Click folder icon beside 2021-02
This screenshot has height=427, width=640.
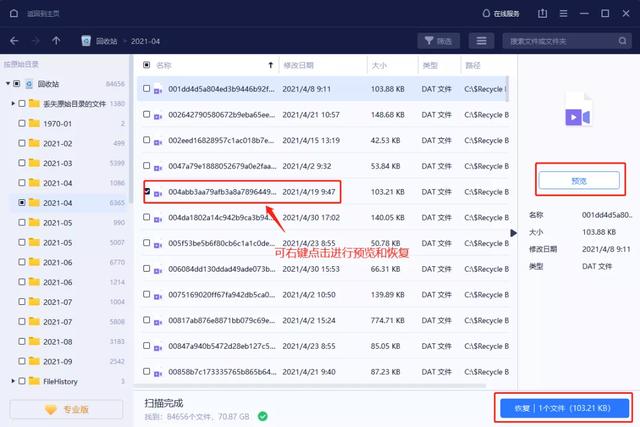point(34,143)
